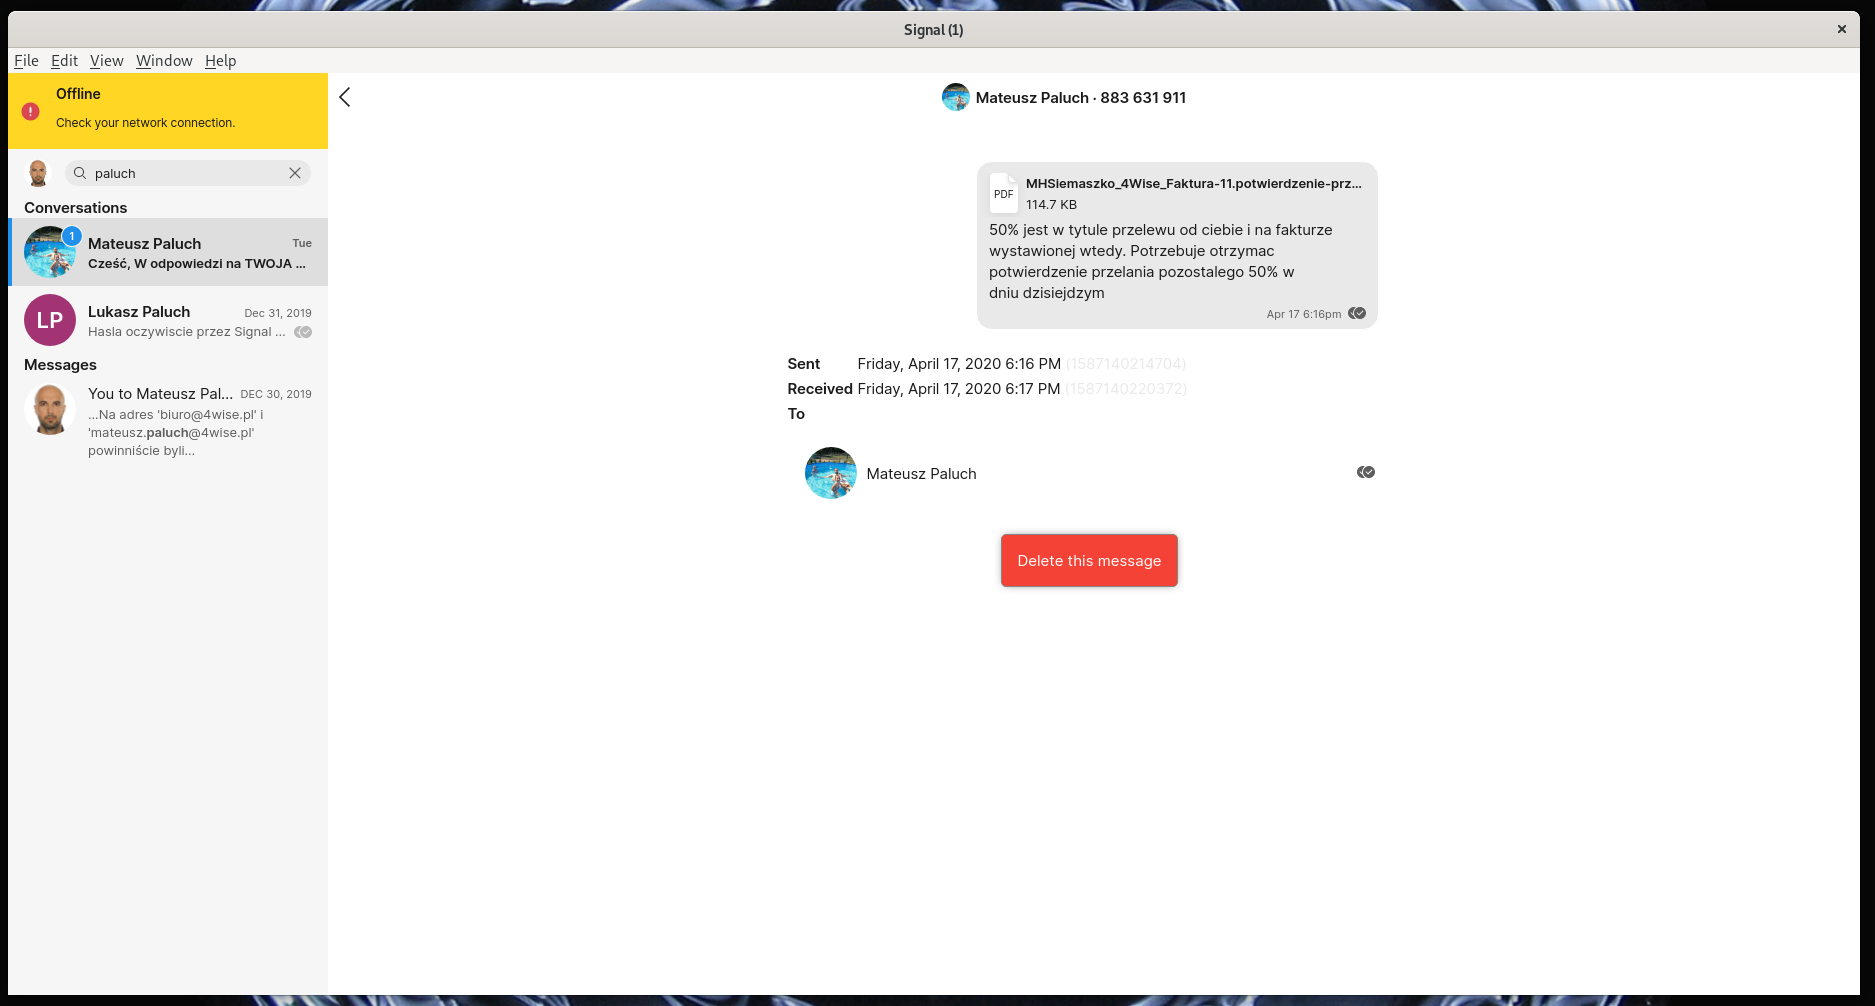The height and width of the screenshot is (1006, 1875).
Task: Click read receipt icon in message bubble
Action: [x=1357, y=313]
